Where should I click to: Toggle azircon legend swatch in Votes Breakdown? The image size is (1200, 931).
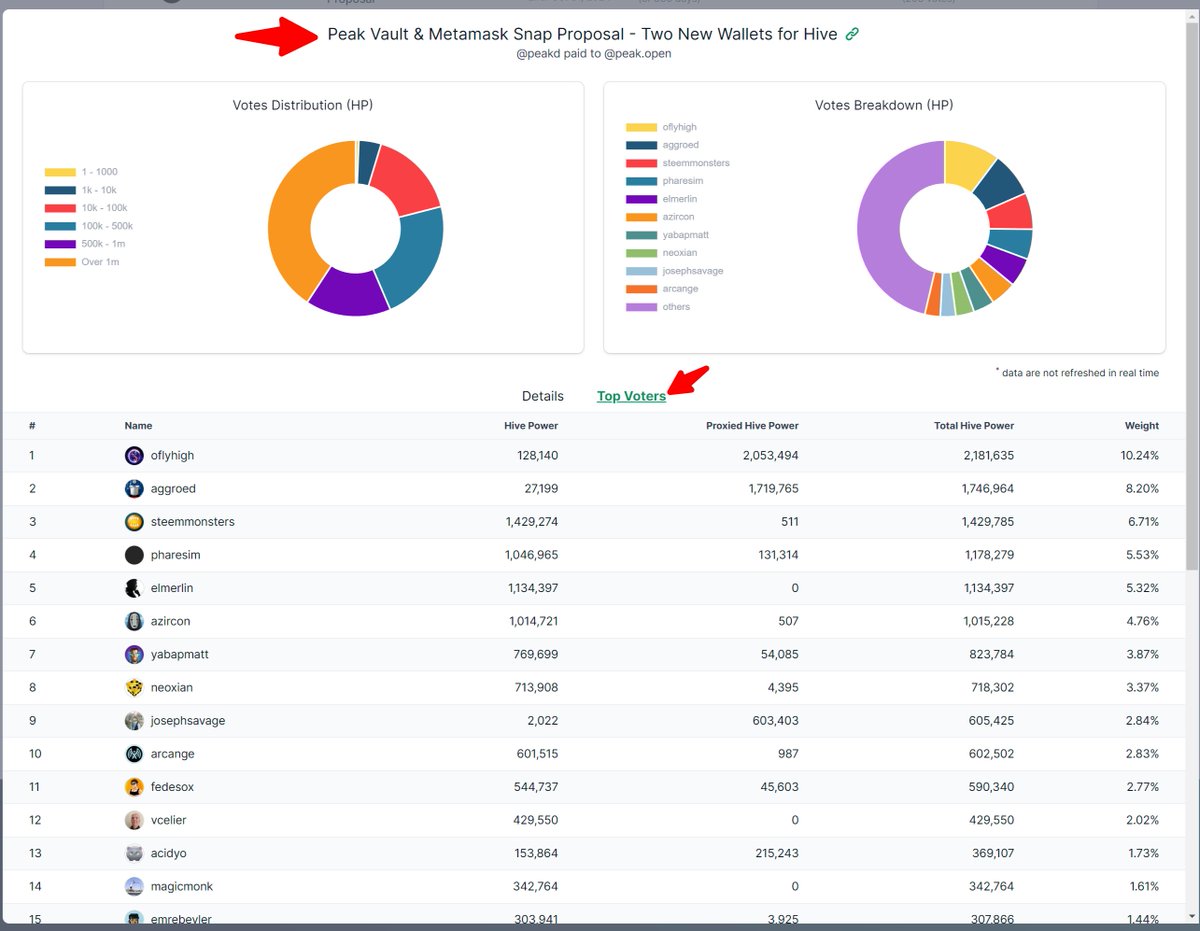pos(641,217)
